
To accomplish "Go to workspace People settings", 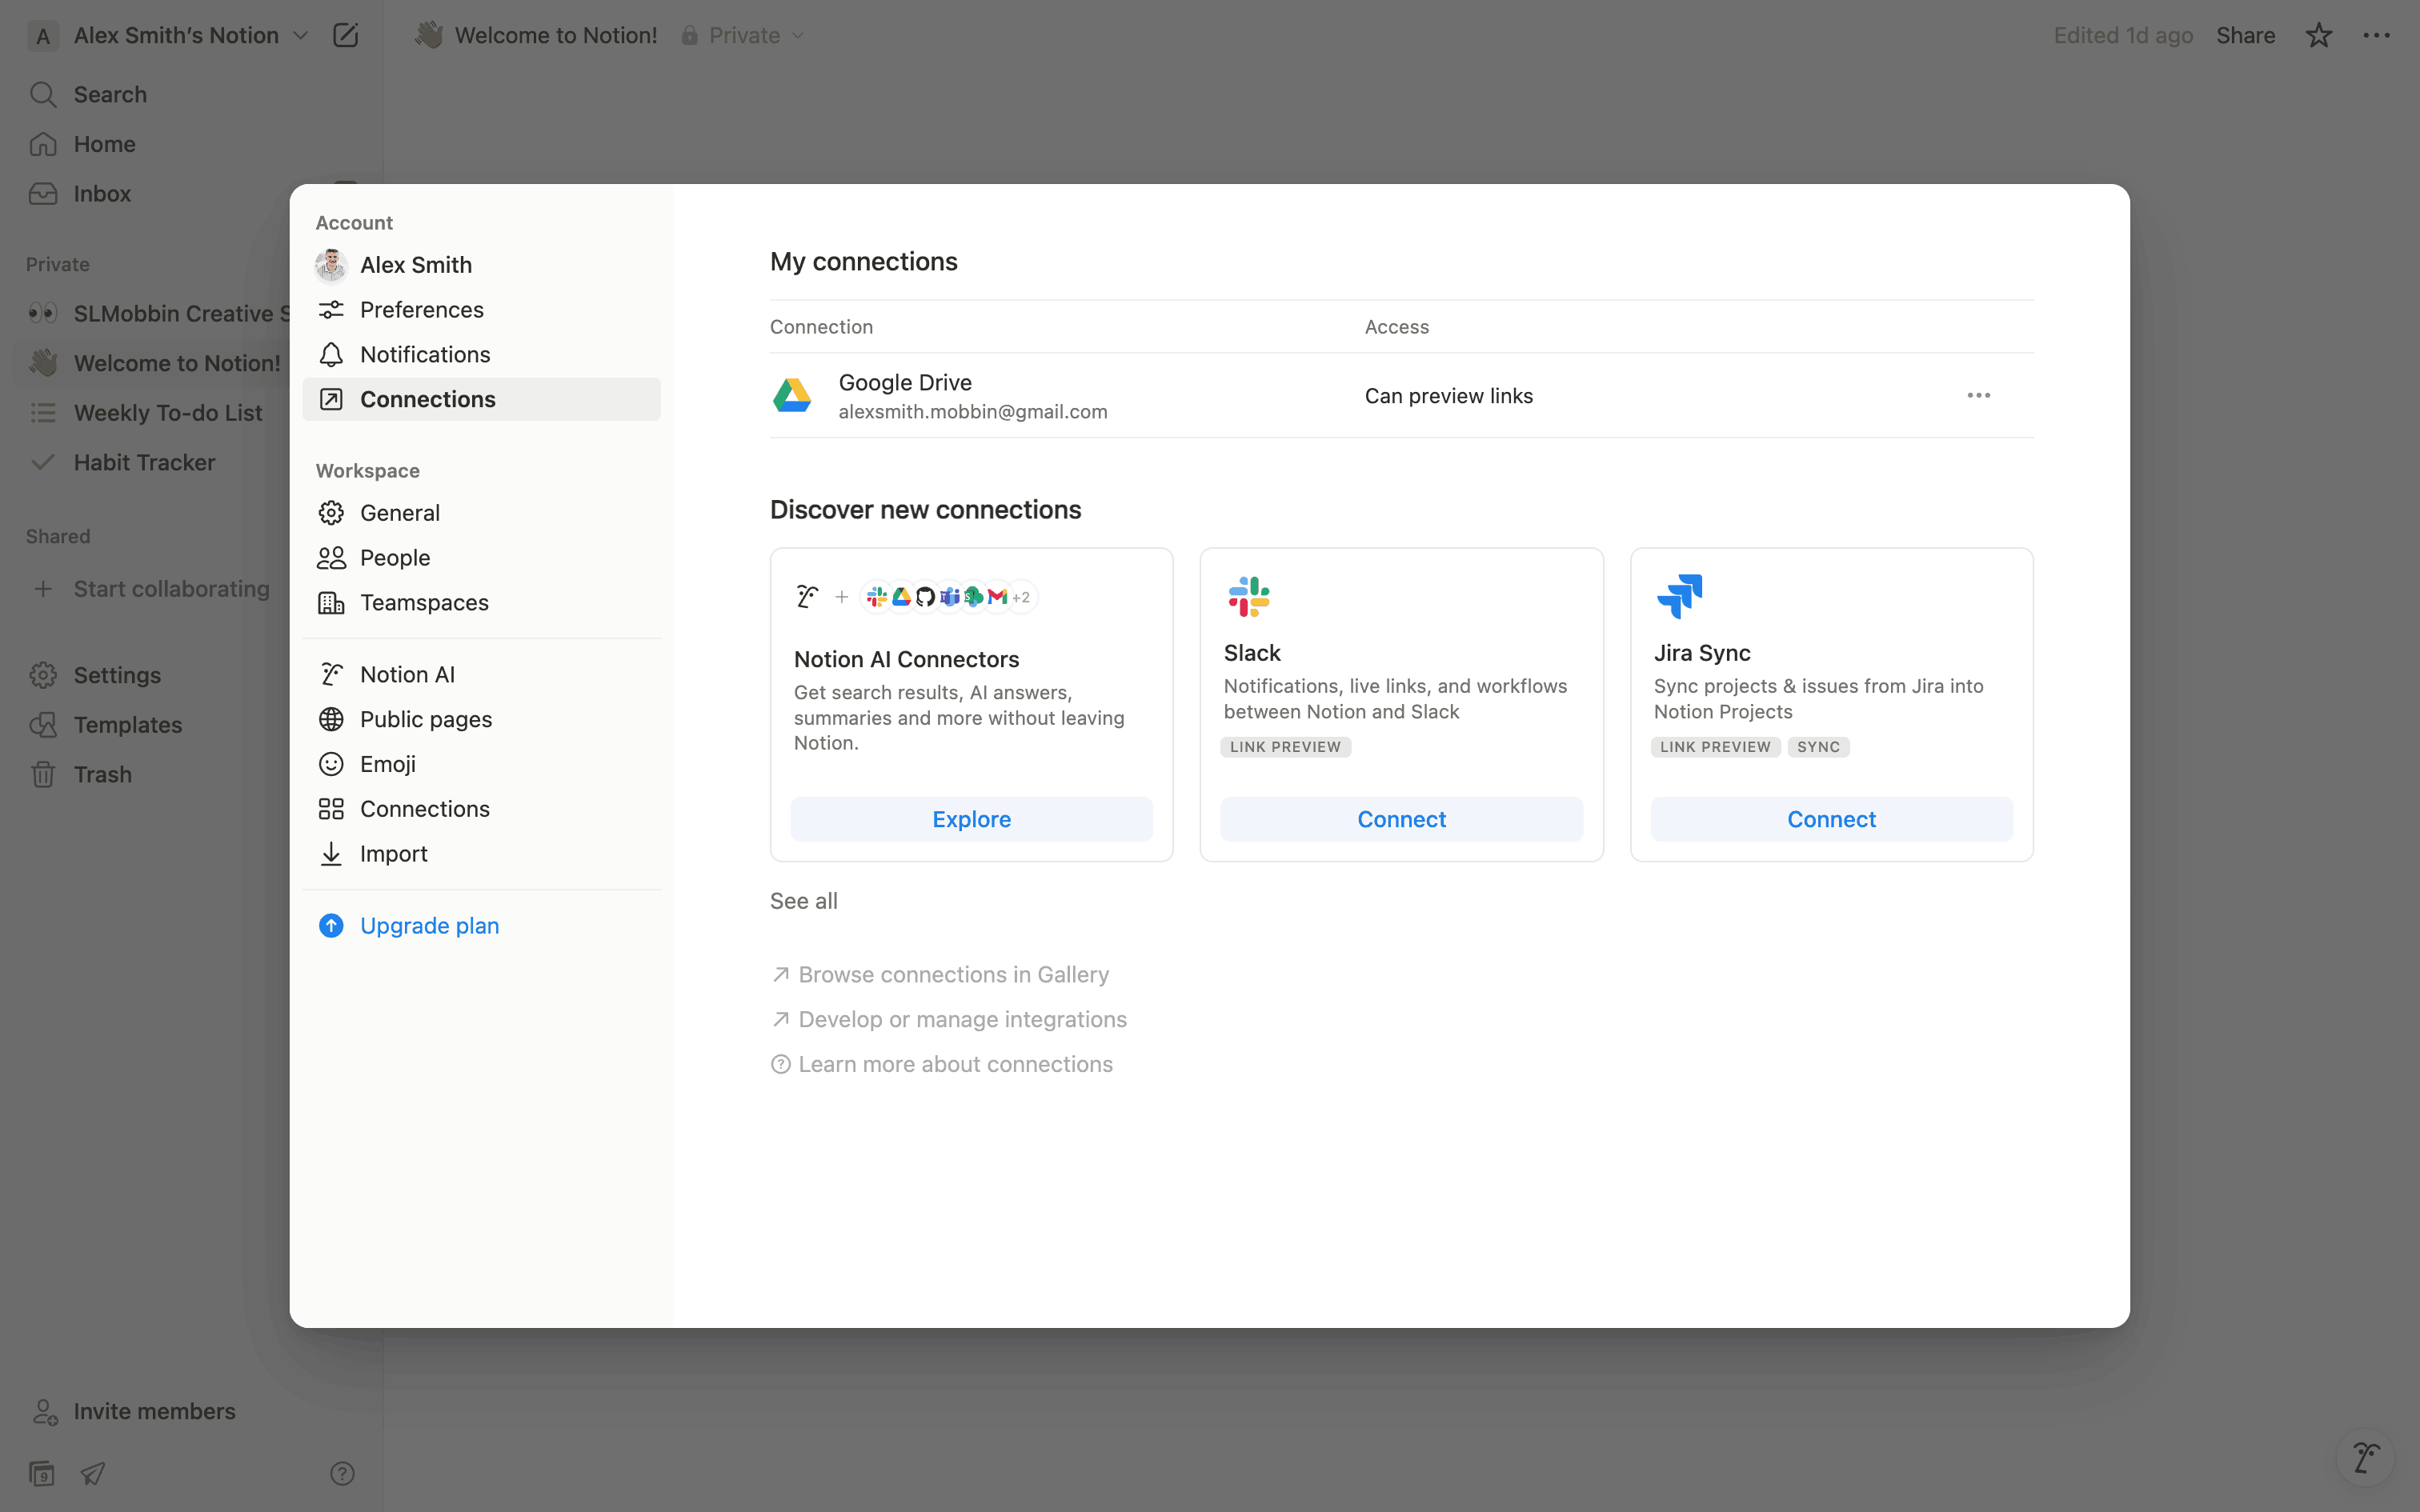I will coord(394,558).
